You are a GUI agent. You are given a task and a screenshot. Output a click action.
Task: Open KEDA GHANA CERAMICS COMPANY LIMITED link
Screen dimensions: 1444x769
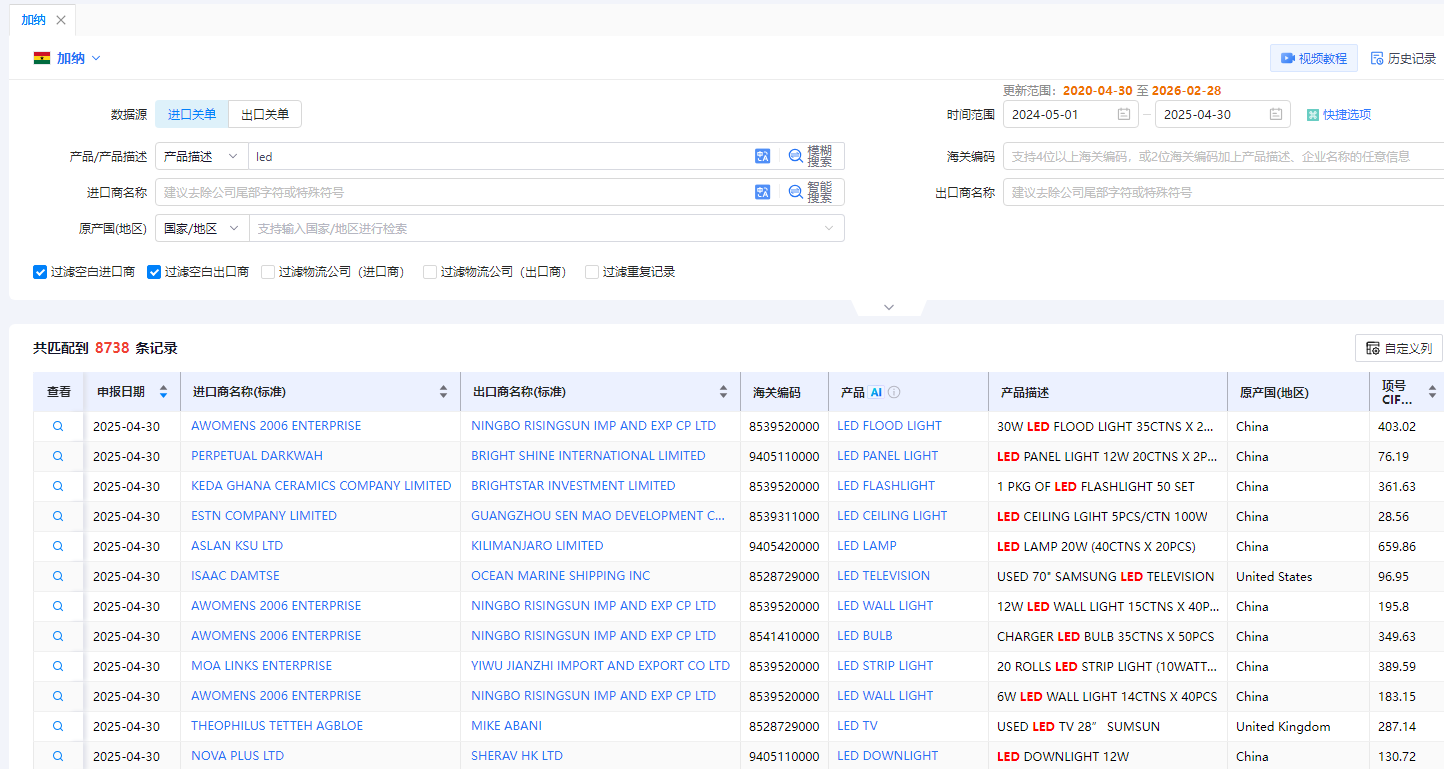(321, 486)
